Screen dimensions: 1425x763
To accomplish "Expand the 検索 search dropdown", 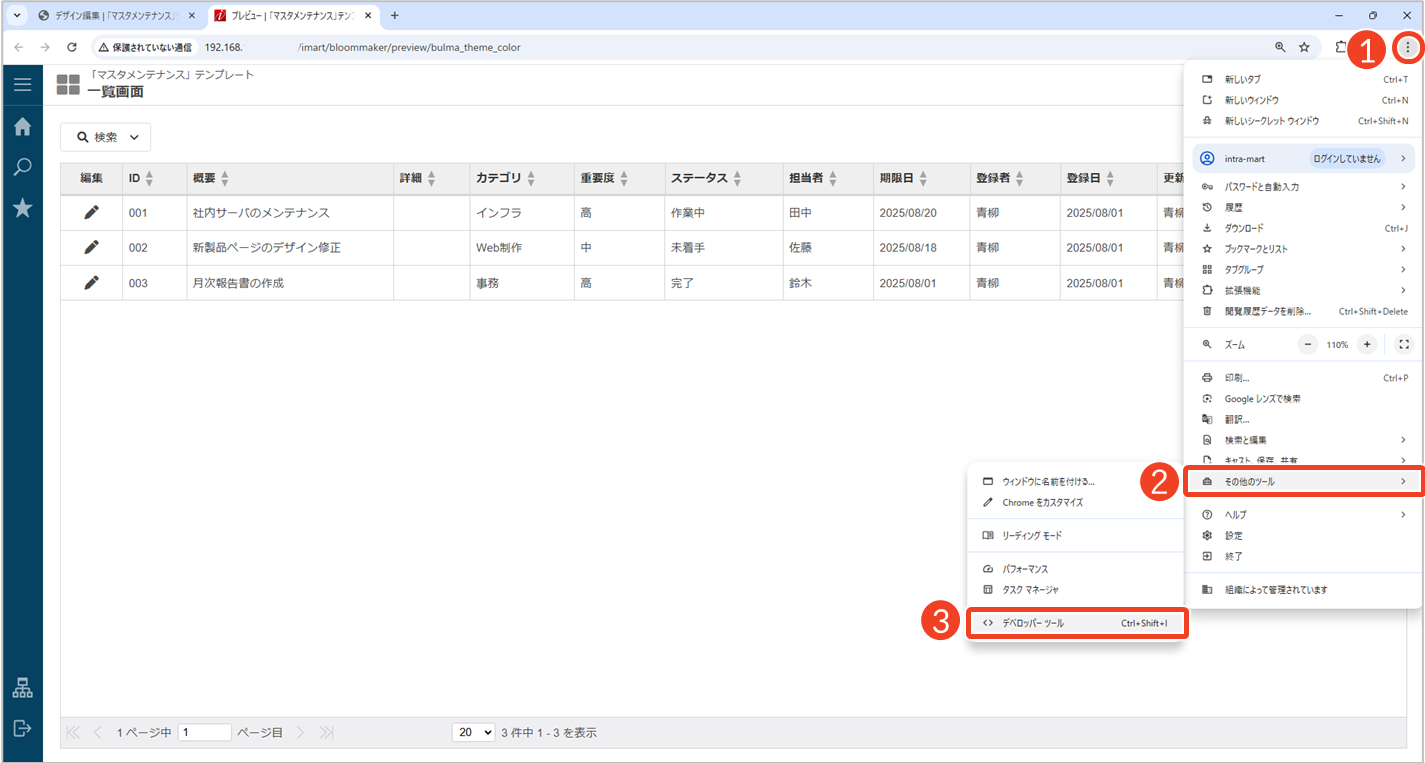I will [106, 137].
